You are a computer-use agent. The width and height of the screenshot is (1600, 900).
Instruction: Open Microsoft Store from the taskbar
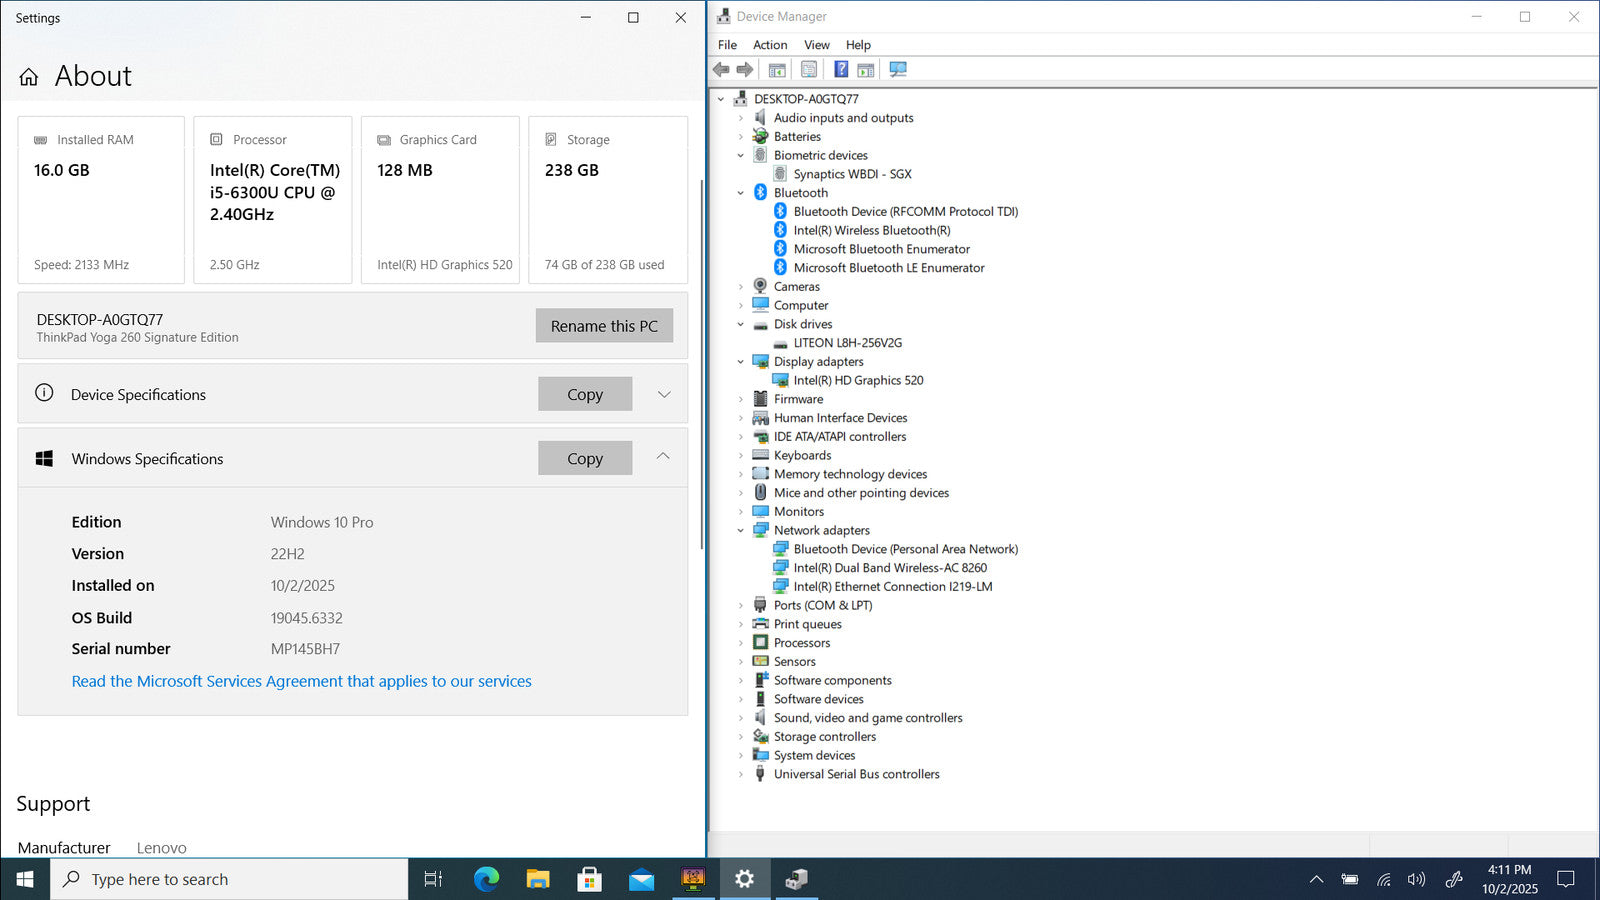[589, 879]
